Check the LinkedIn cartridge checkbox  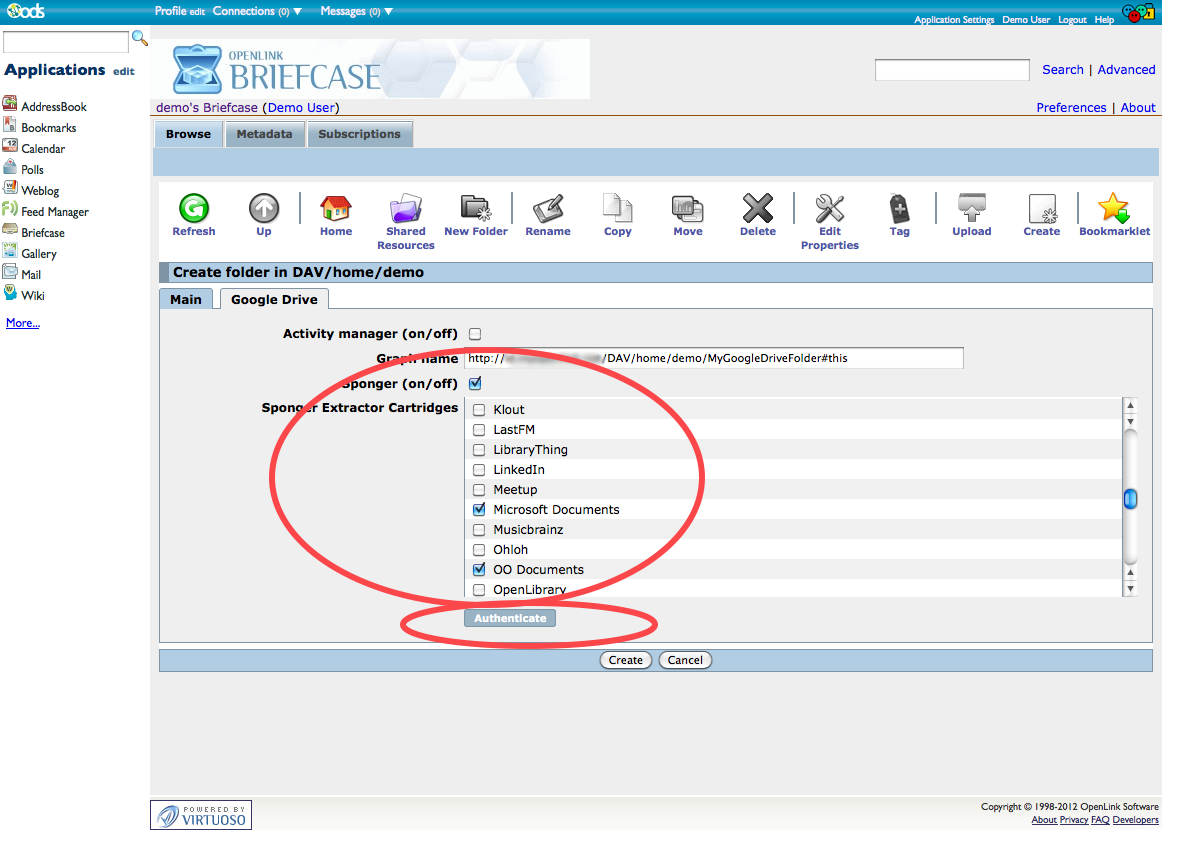click(x=479, y=470)
